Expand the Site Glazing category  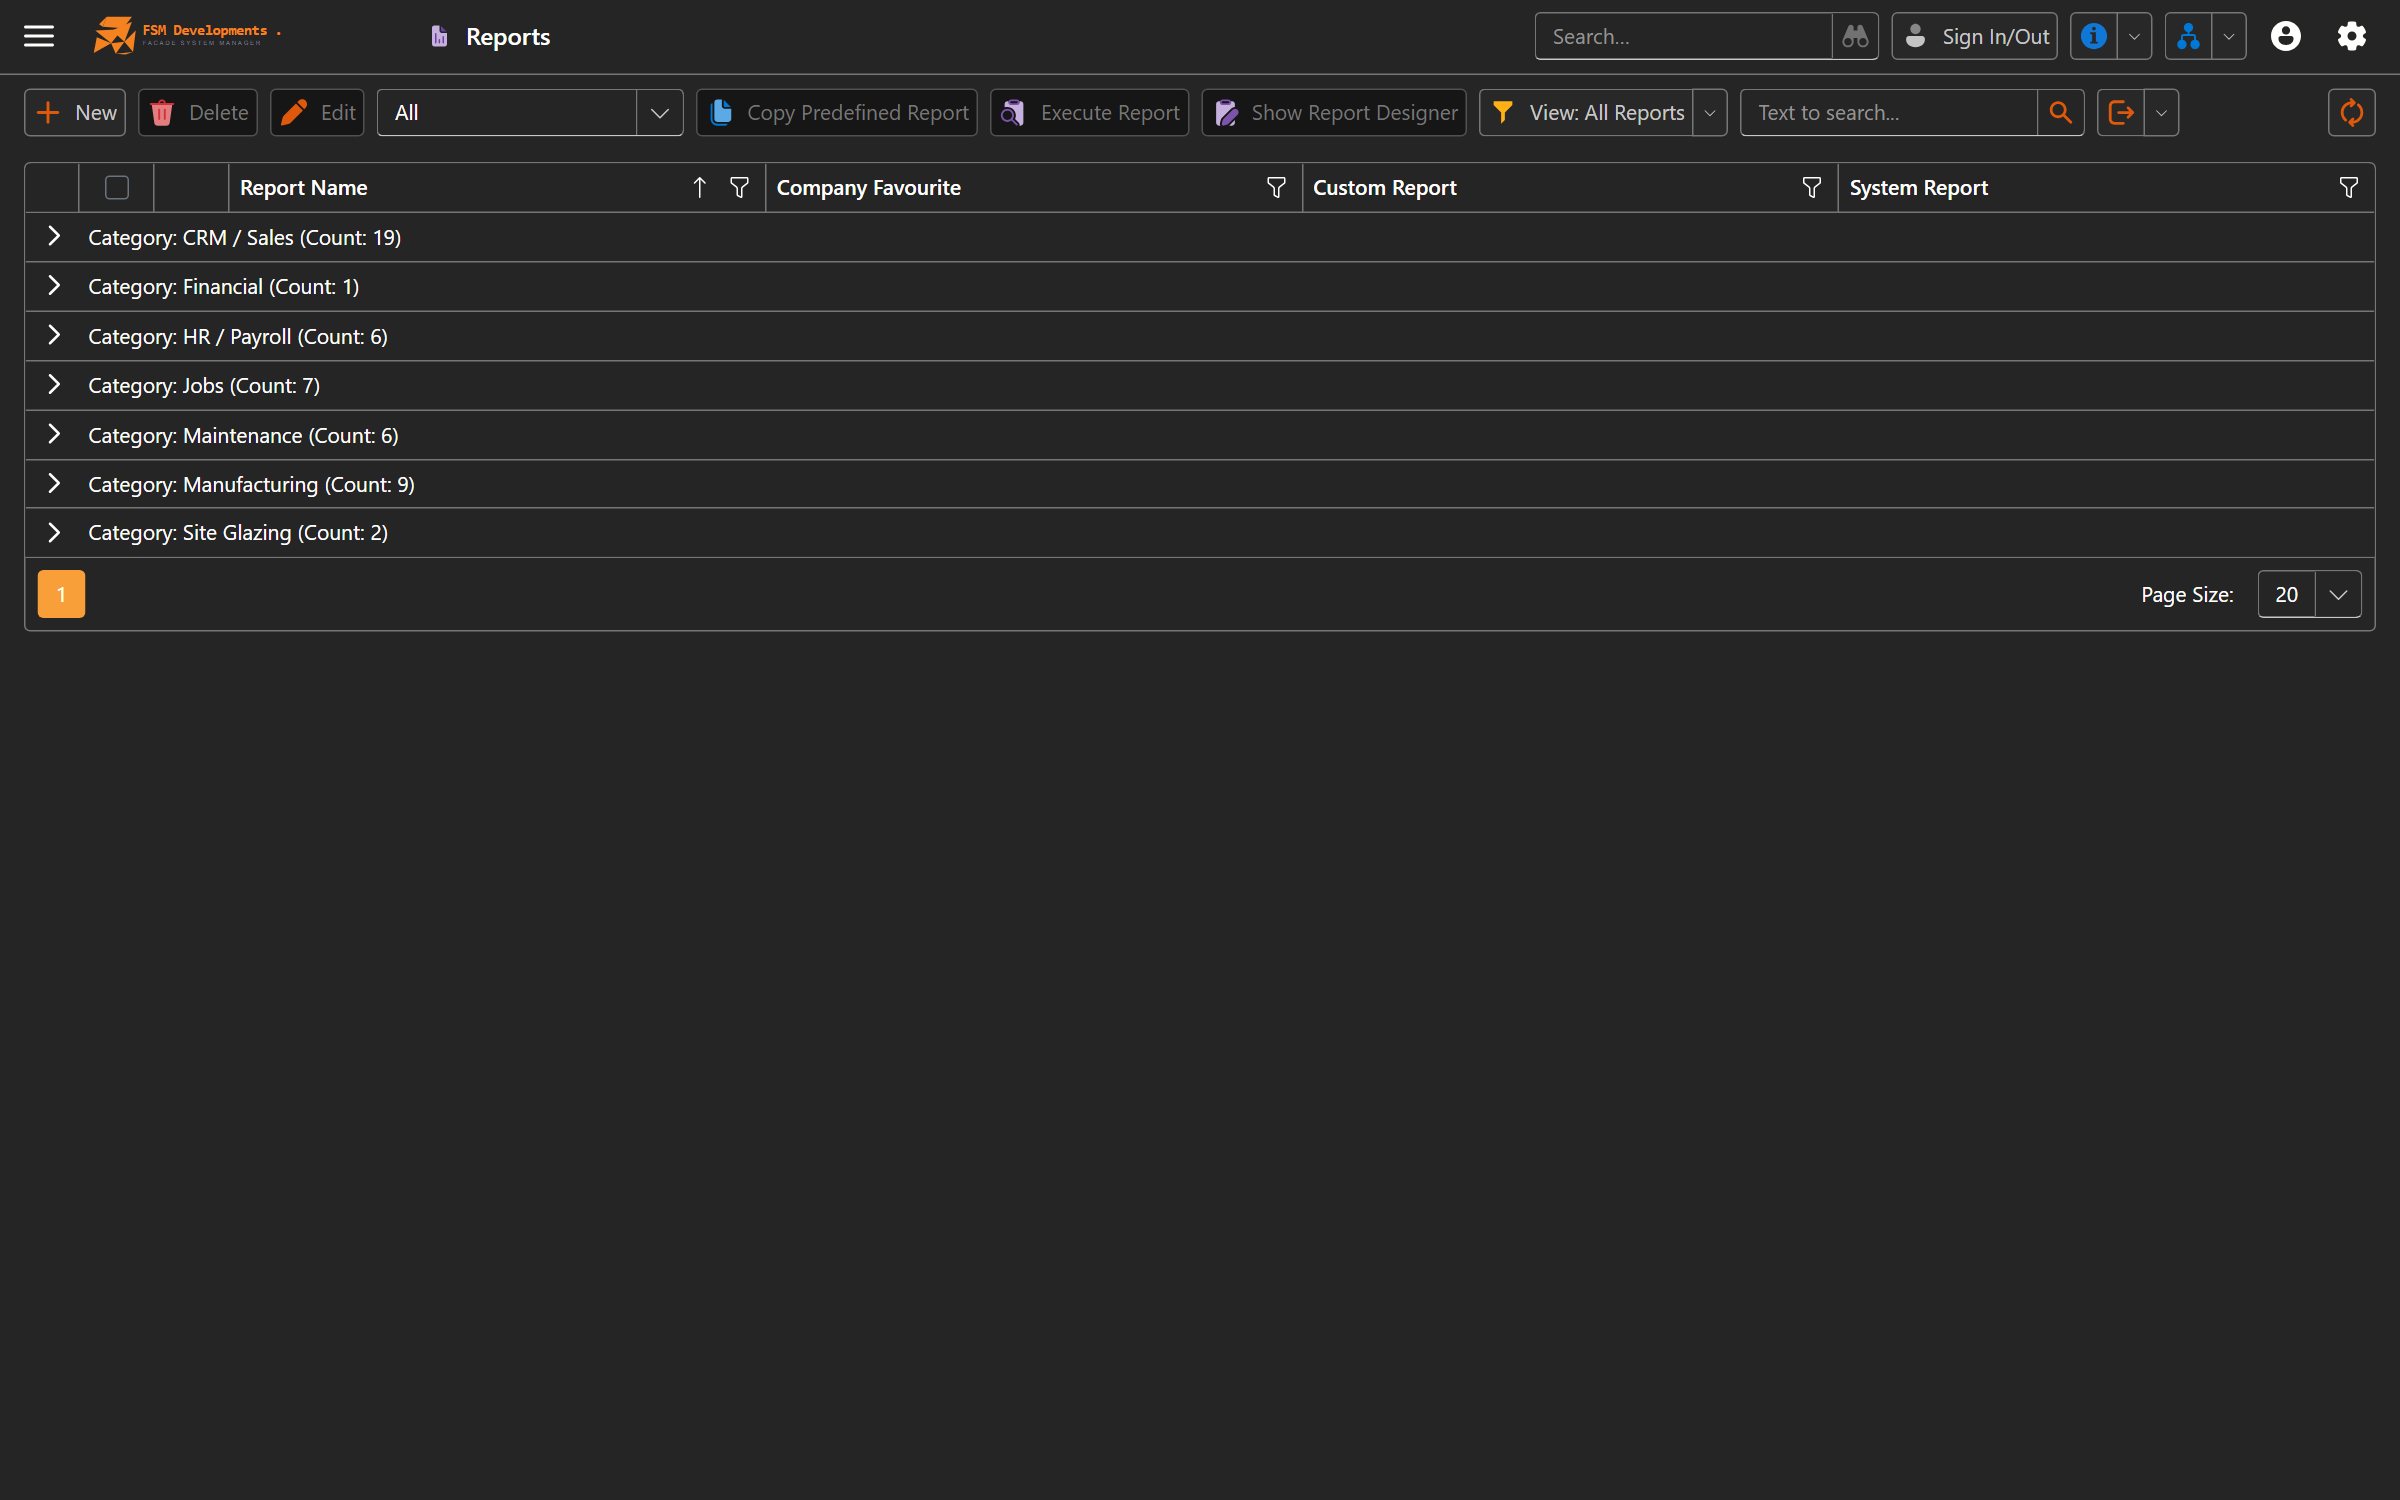(x=54, y=533)
